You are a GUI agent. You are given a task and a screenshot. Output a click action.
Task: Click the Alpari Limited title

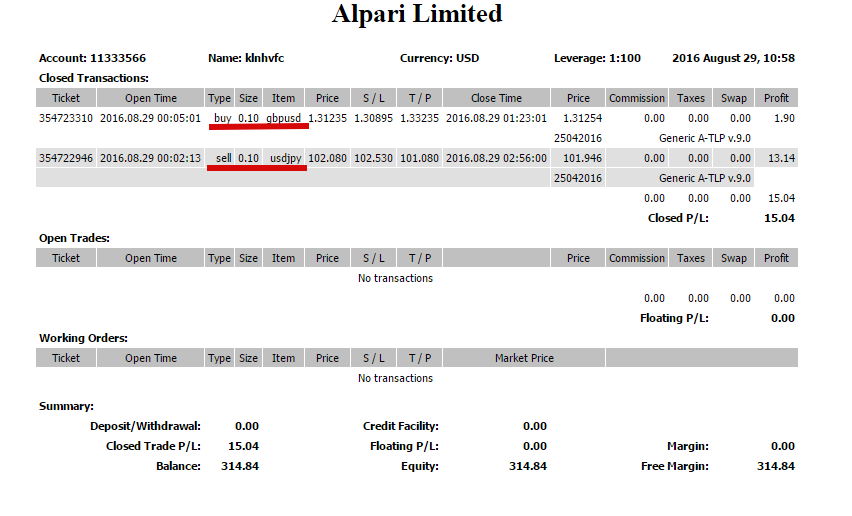click(x=417, y=14)
